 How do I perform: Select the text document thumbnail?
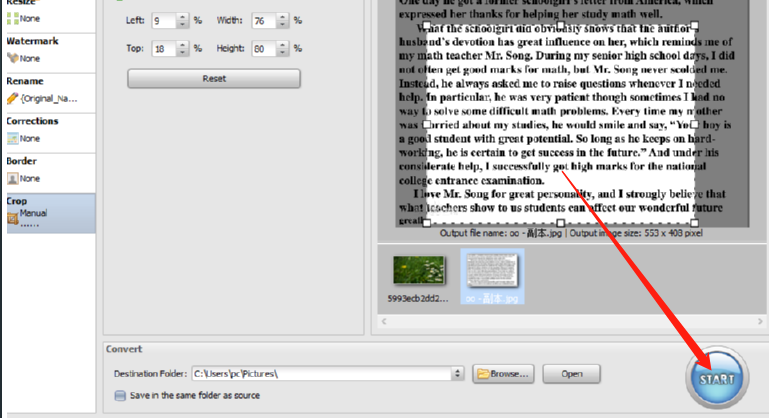[x=492, y=270]
